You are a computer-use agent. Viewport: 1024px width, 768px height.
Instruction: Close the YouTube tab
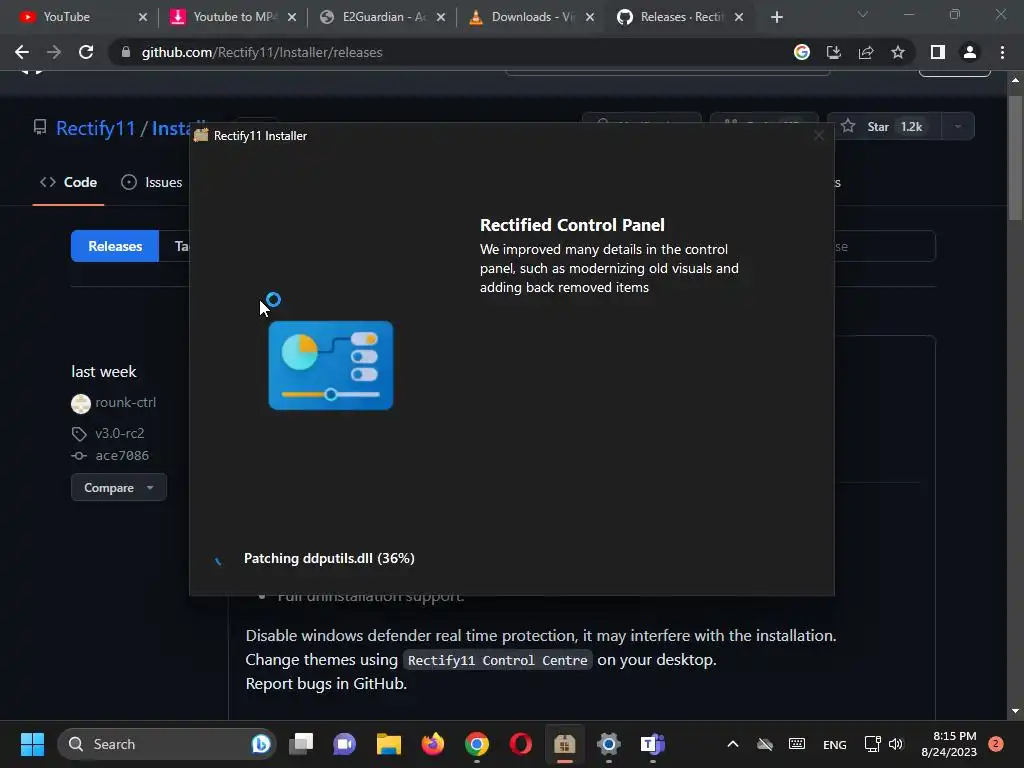tap(143, 17)
